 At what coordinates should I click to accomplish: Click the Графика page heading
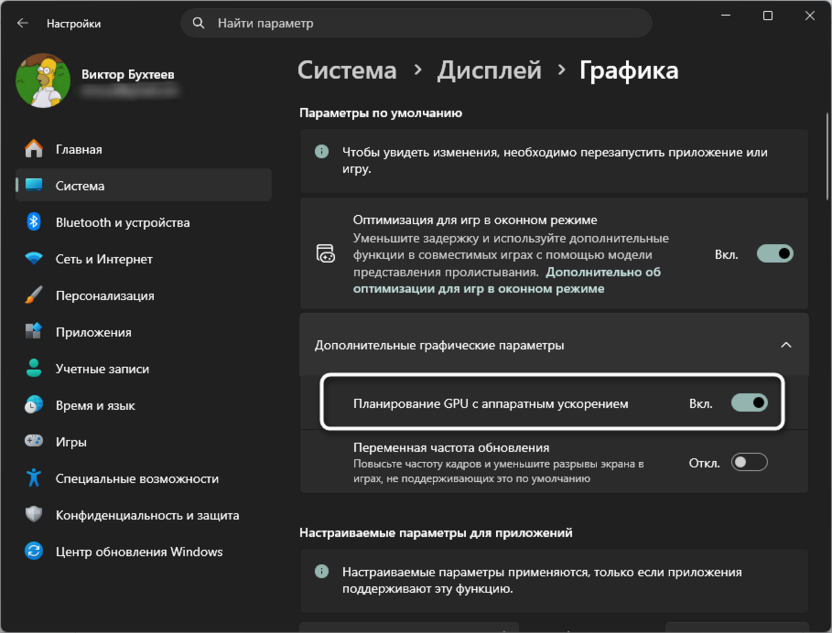tap(629, 70)
